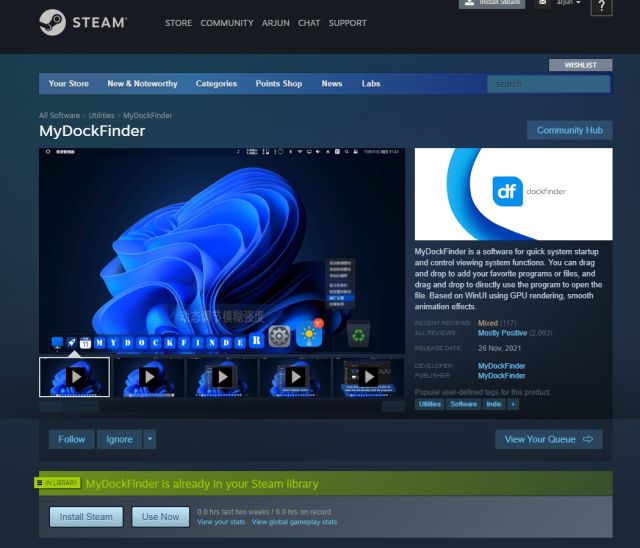Play the first video thumbnail
Image resolution: width=640 pixels, height=548 pixels.
(x=74, y=377)
